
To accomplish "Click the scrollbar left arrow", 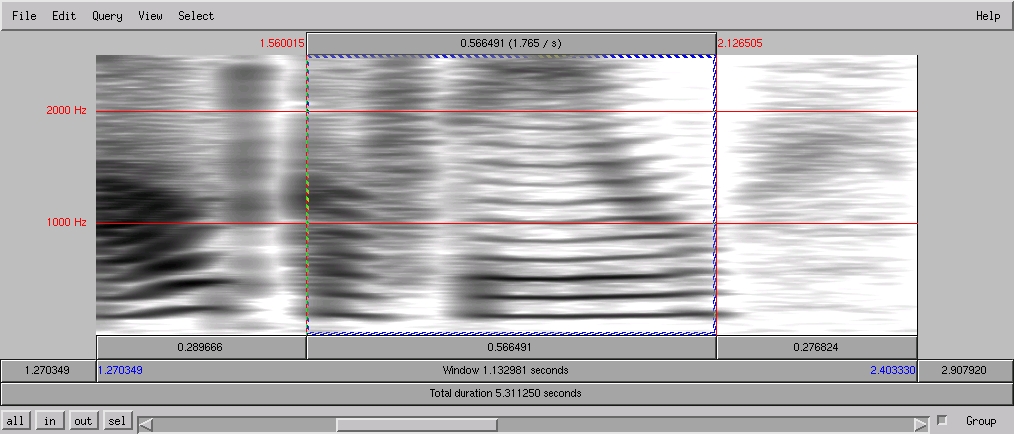I will [x=146, y=425].
